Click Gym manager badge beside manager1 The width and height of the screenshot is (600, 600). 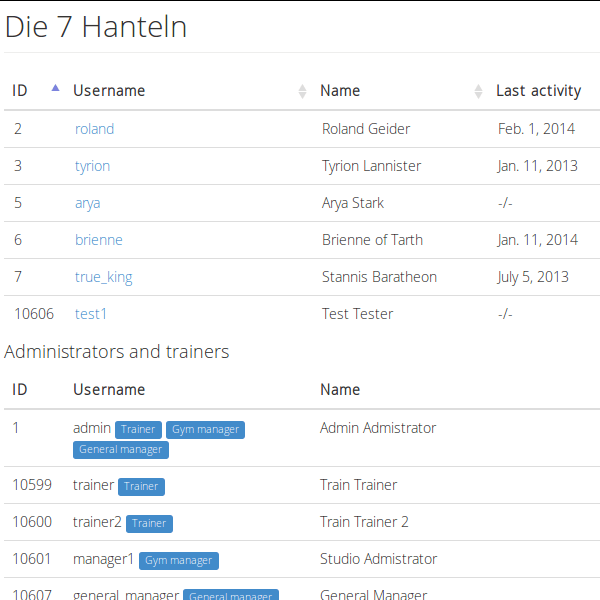tap(178, 560)
